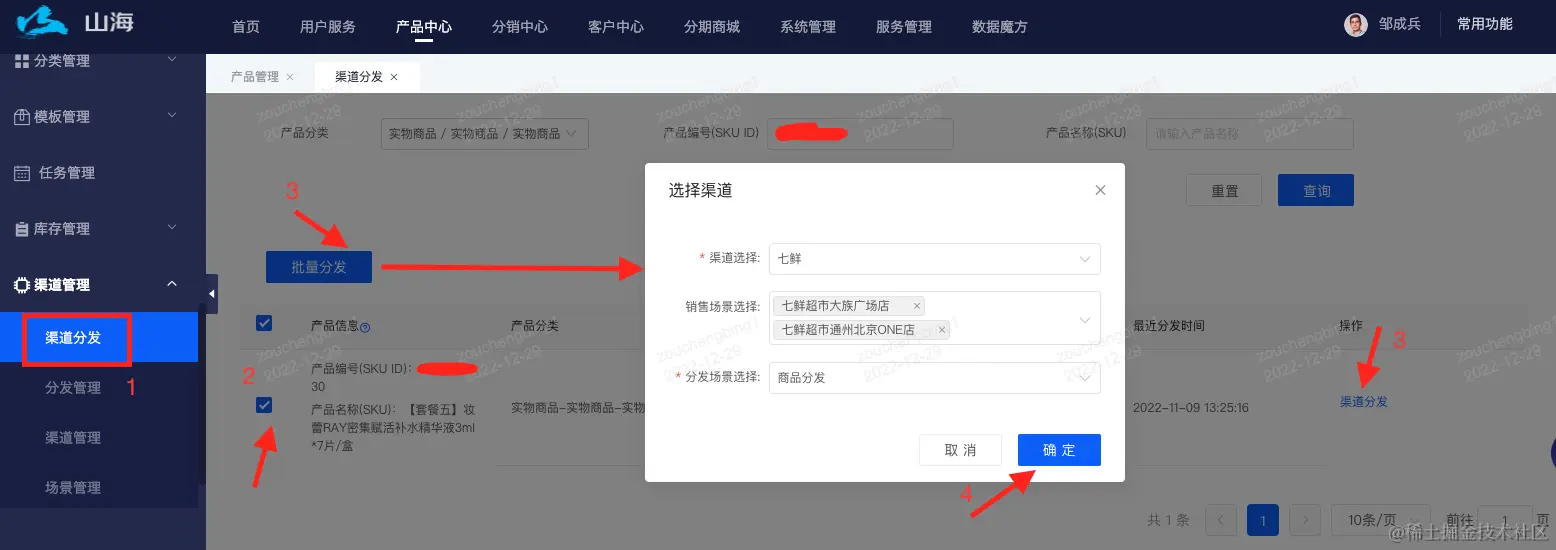Click the 渠道管理 gear icon

pyautogui.click(x=22, y=285)
